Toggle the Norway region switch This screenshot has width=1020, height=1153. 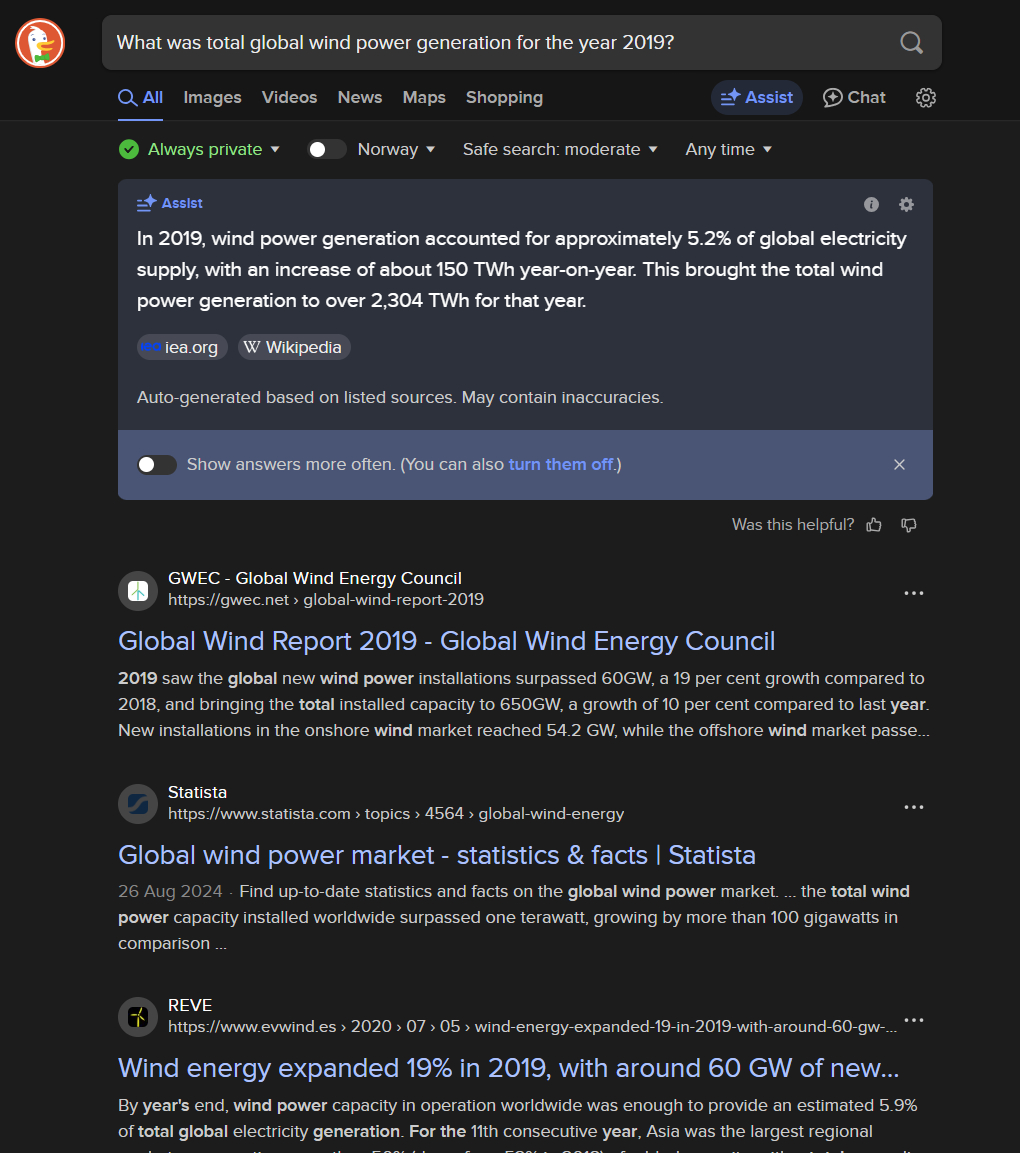point(327,149)
